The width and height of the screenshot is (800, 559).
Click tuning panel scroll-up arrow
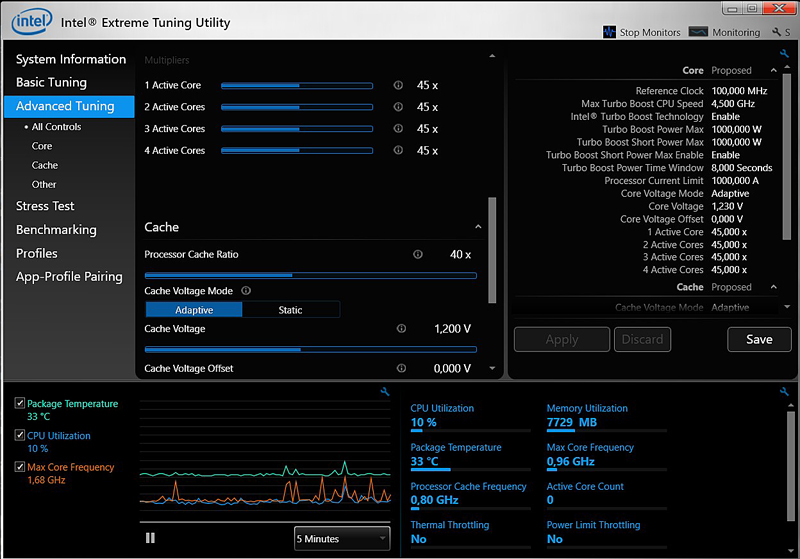pos(492,56)
